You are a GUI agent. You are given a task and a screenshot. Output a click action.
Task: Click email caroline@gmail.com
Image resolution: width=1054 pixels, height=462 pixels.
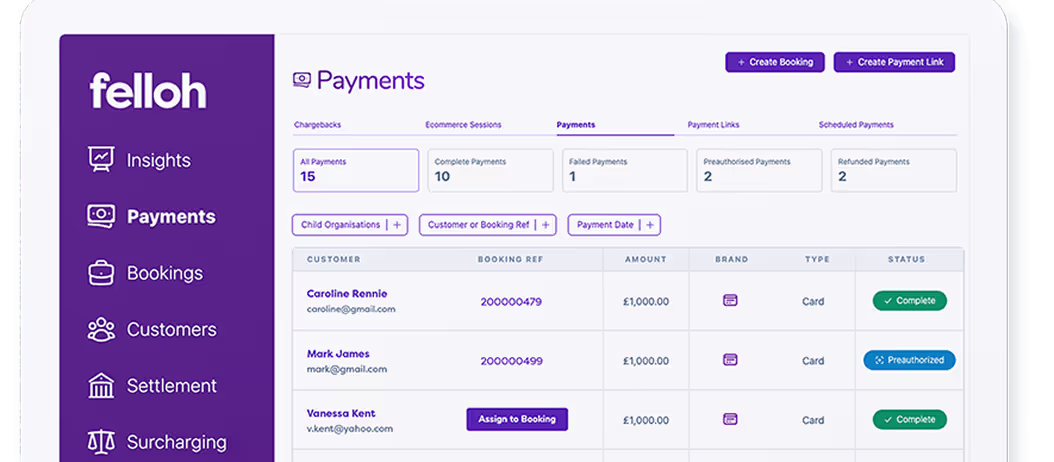point(351,309)
